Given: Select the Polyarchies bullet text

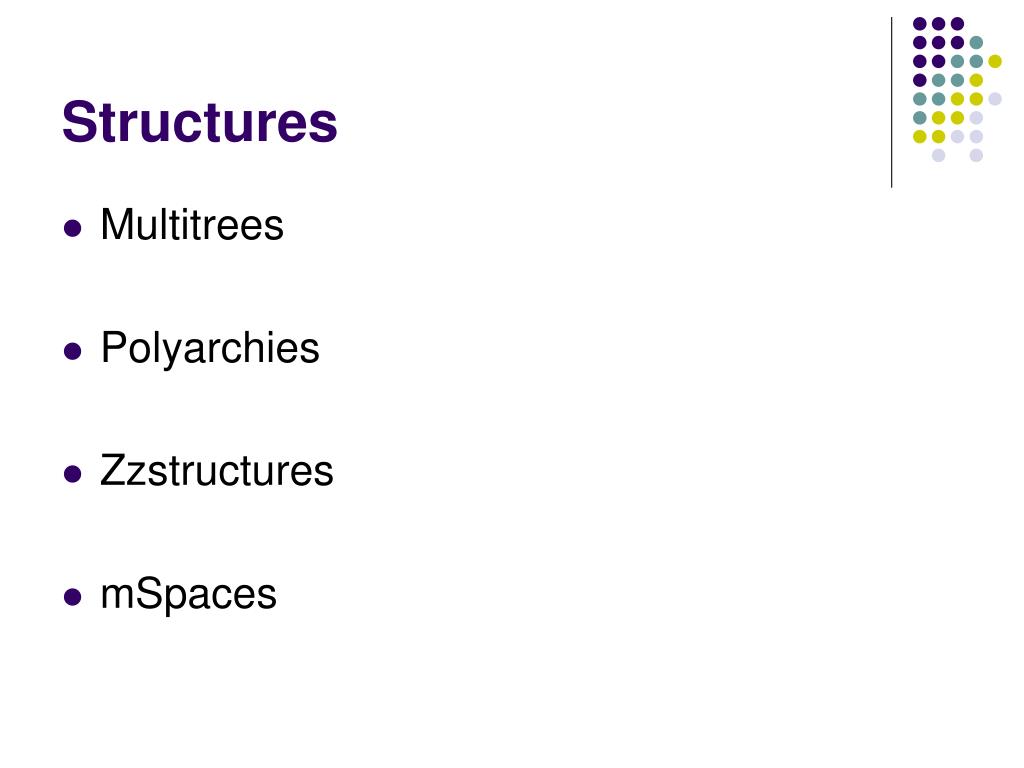Looking at the screenshot, I should click(210, 348).
